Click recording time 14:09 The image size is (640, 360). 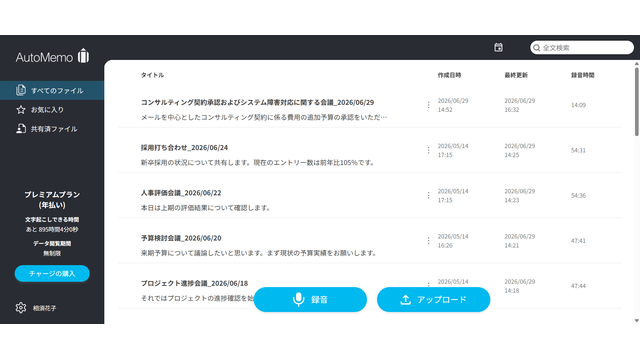[578, 105]
